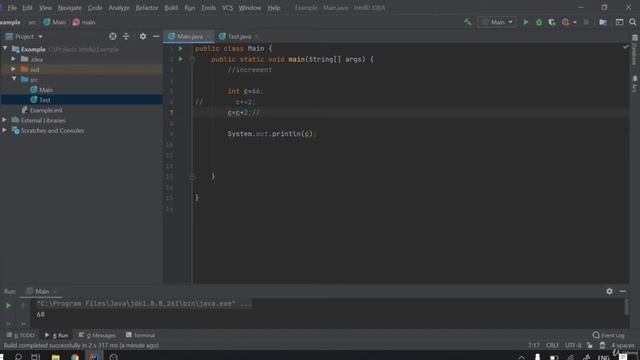Hide the Run tool window
The height and width of the screenshot is (360, 640).
623,291
